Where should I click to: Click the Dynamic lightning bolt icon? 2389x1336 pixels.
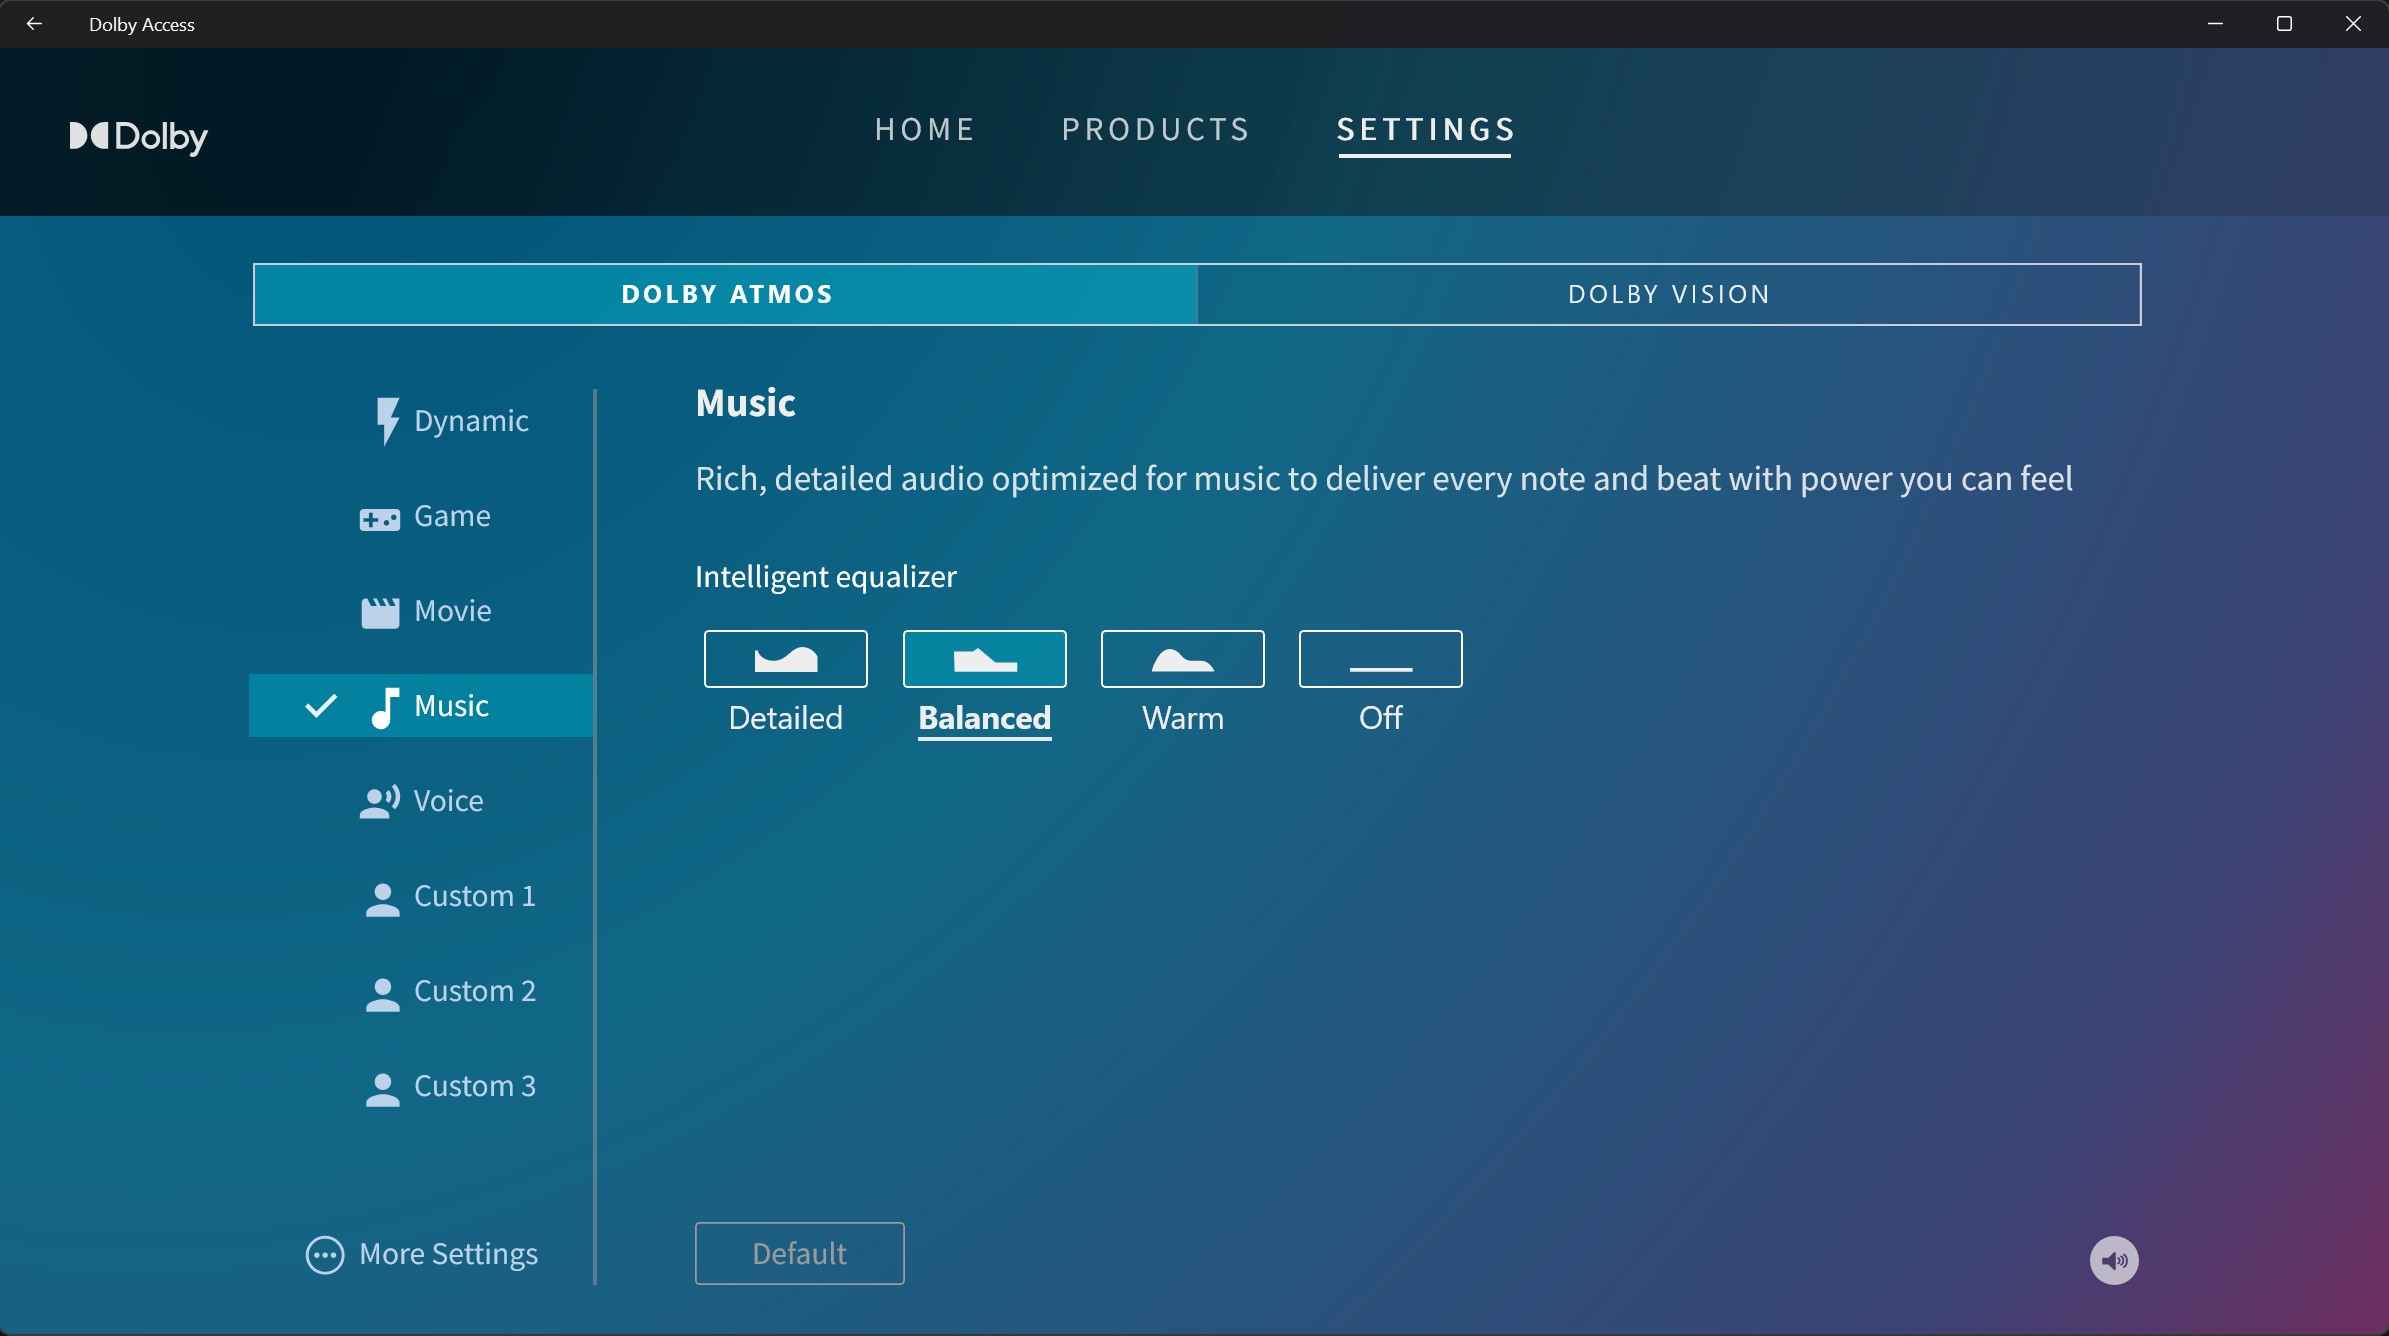pyautogui.click(x=387, y=421)
